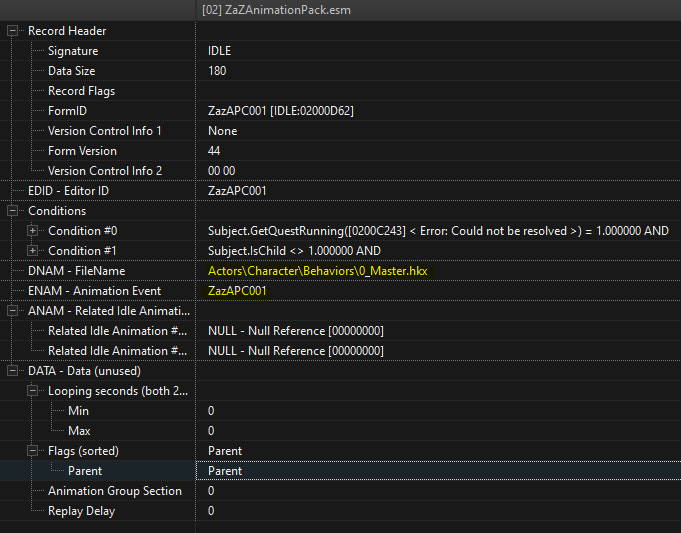
Task: Click Flags (sorted) value Parent
Action: pyautogui.click(x=225, y=450)
